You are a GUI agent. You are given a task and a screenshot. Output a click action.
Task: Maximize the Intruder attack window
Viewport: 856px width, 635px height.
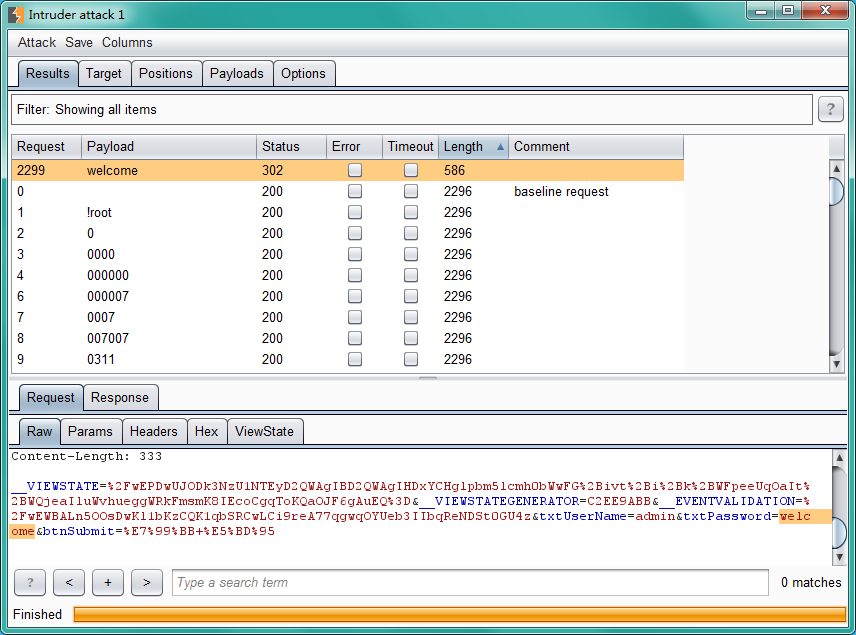click(x=788, y=10)
